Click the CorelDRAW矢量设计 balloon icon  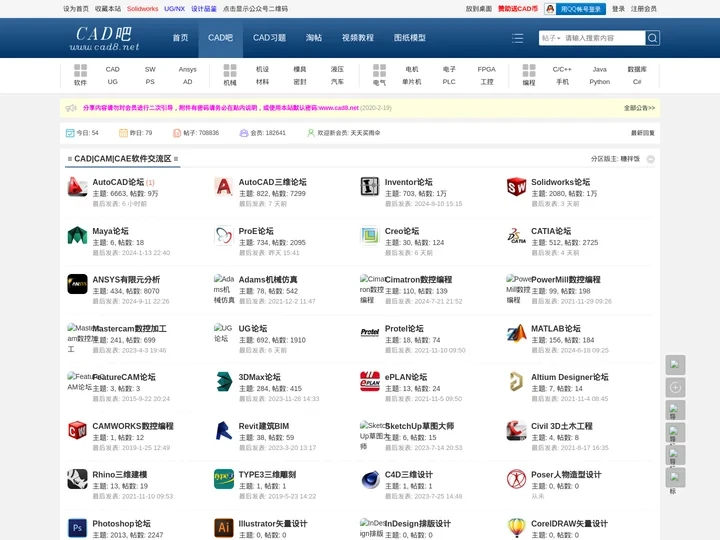[516, 528]
